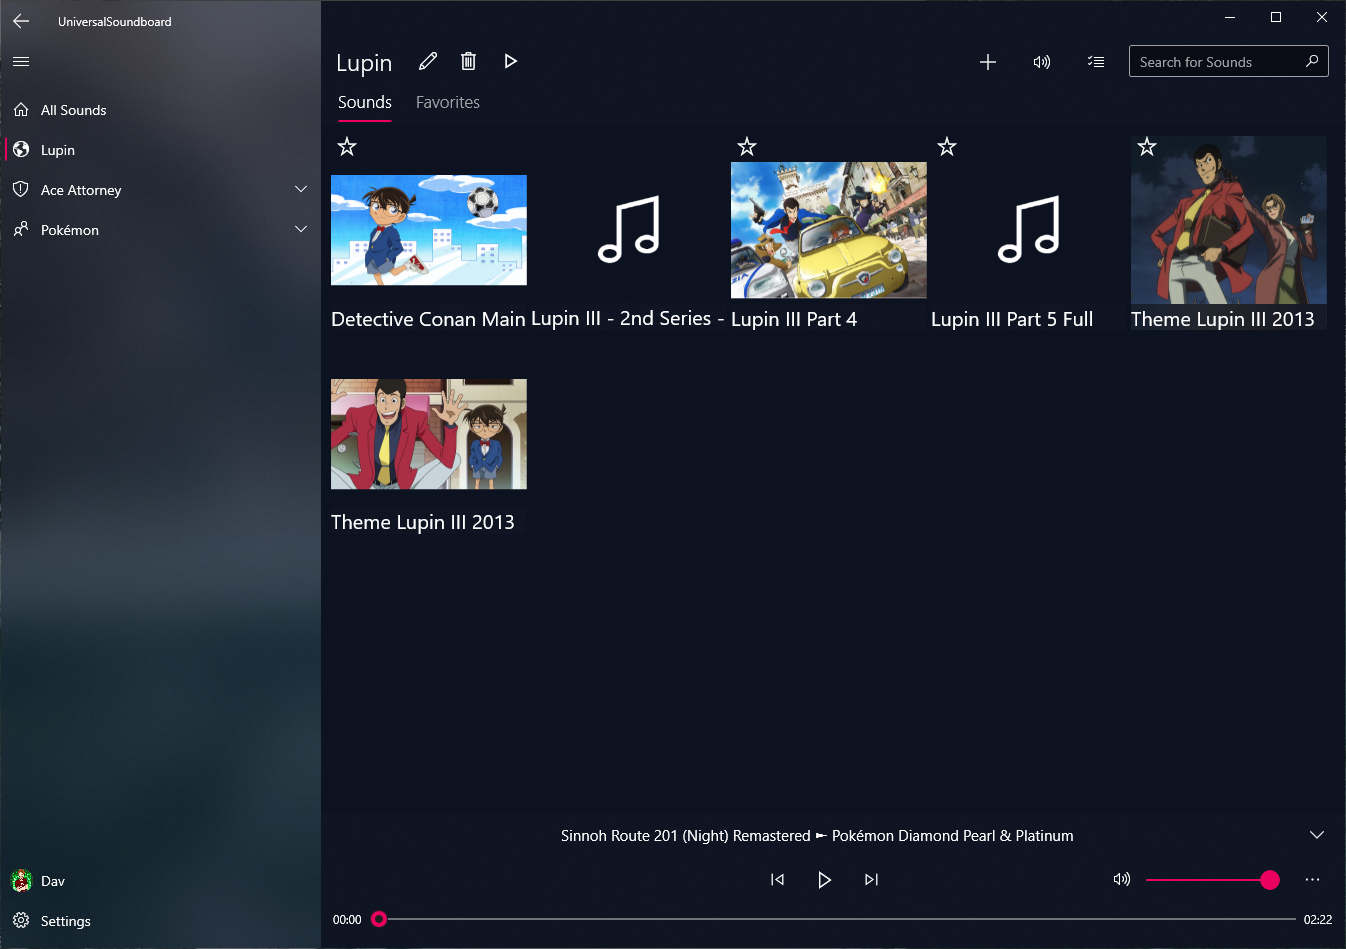Adjust the pink volume slider
This screenshot has width=1346, height=949.
(1212, 880)
